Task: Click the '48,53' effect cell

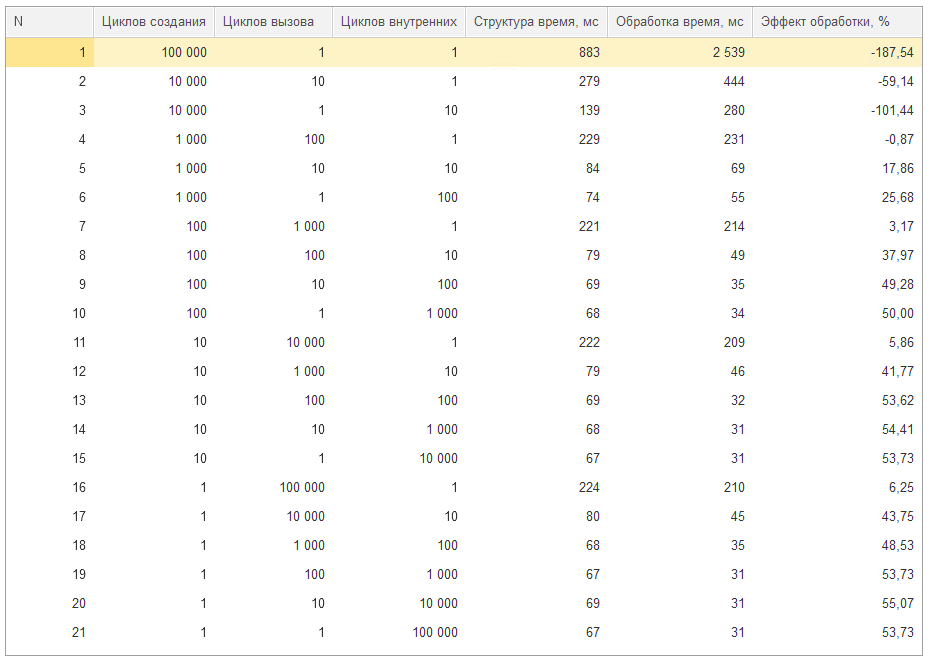Action: (x=837, y=546)
